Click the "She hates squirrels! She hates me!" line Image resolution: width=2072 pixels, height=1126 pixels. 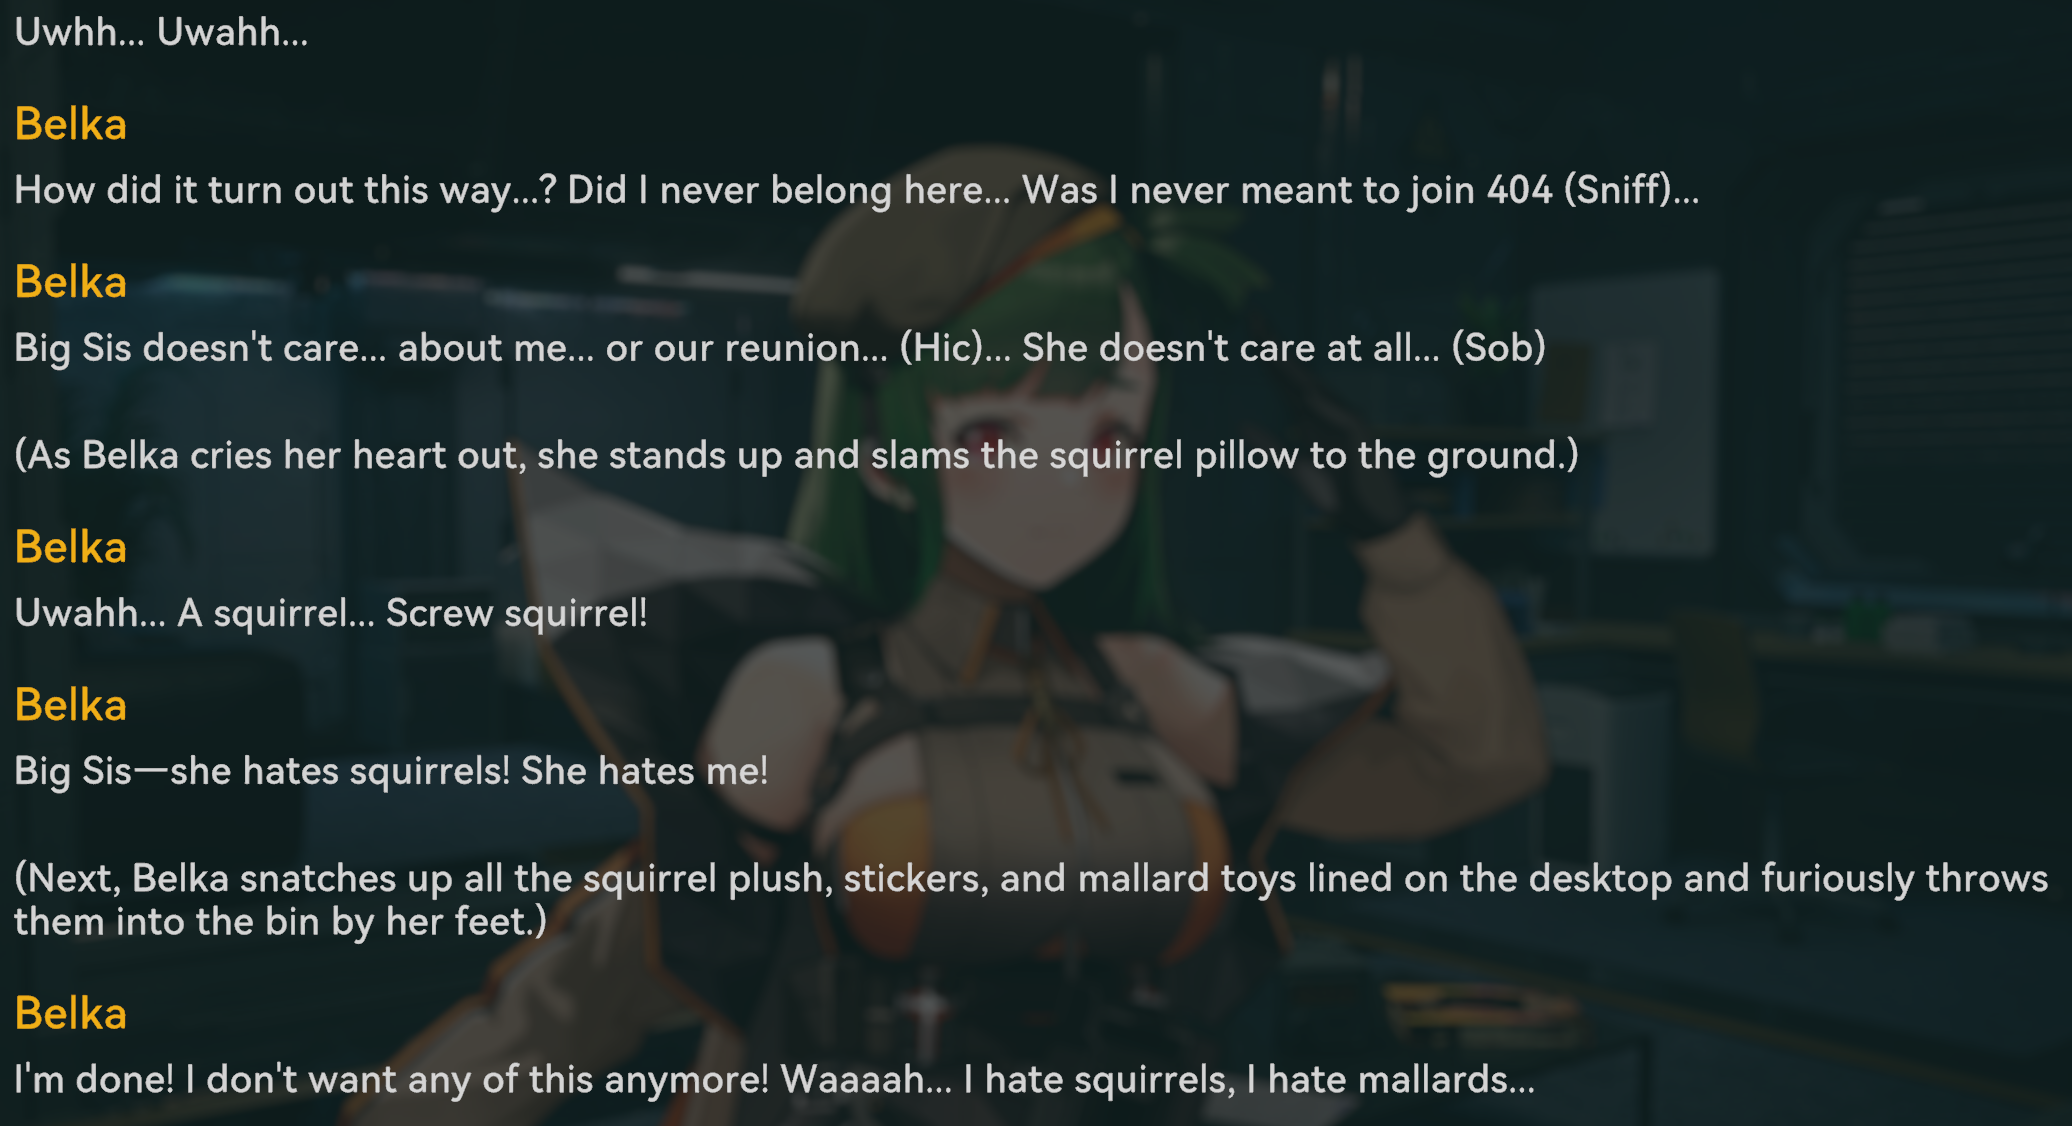[x=391, y=771]
